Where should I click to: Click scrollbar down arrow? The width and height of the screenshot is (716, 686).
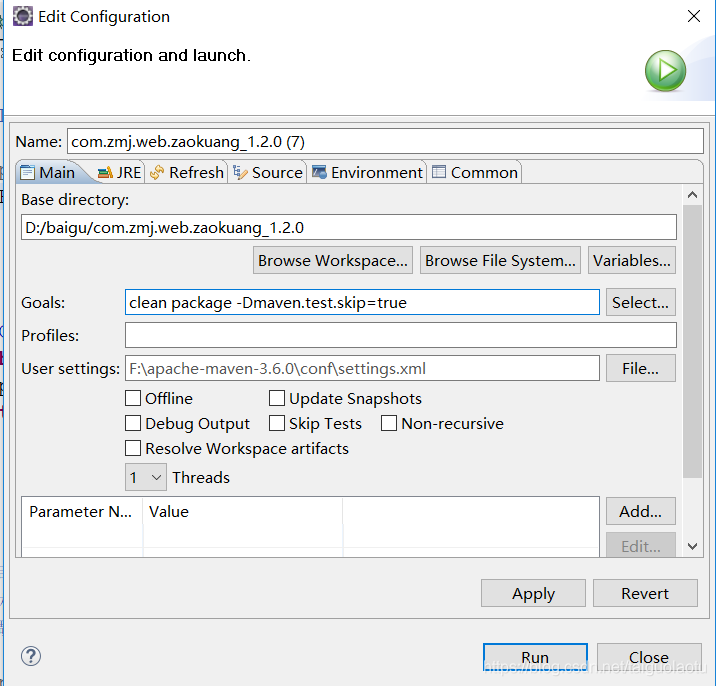tap(692, 546)
